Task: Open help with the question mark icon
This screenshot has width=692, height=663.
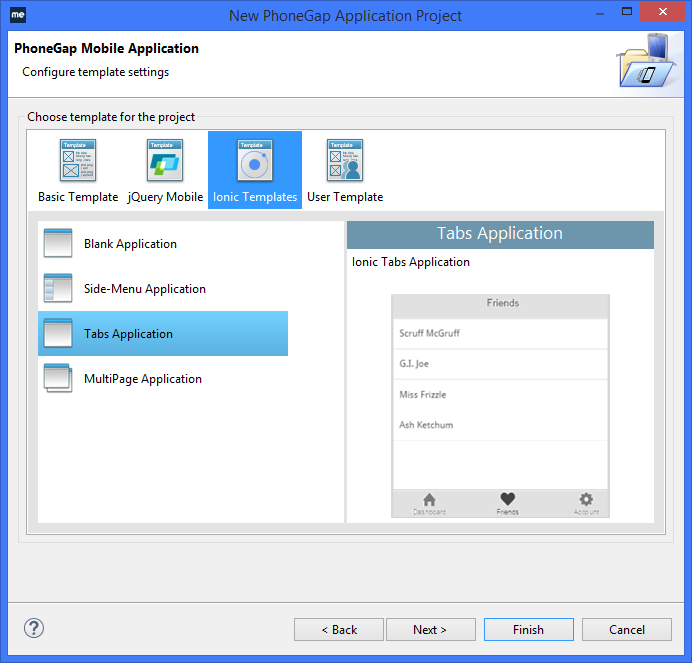Action: click(34, 629)
